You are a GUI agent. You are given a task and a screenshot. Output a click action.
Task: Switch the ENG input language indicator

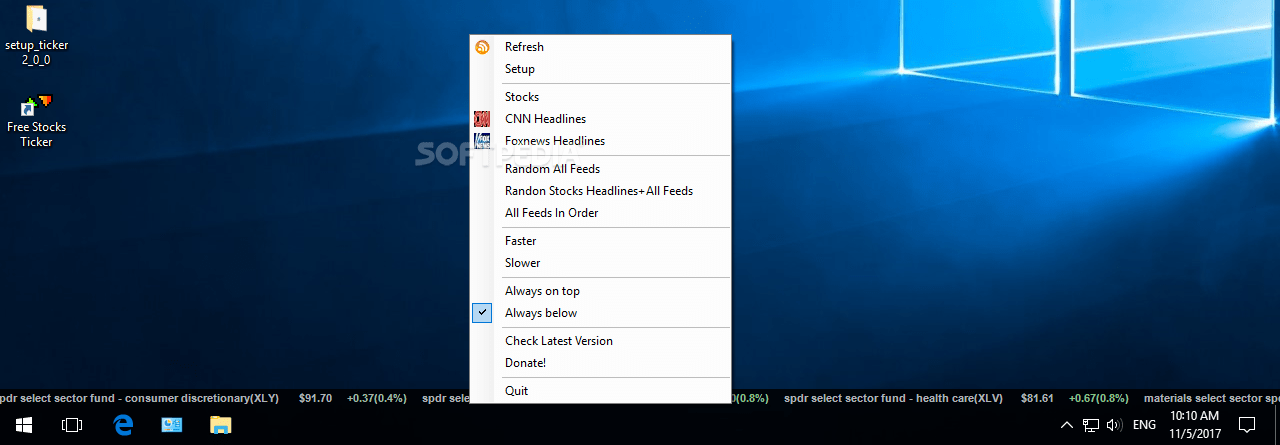pos(1144,425)
